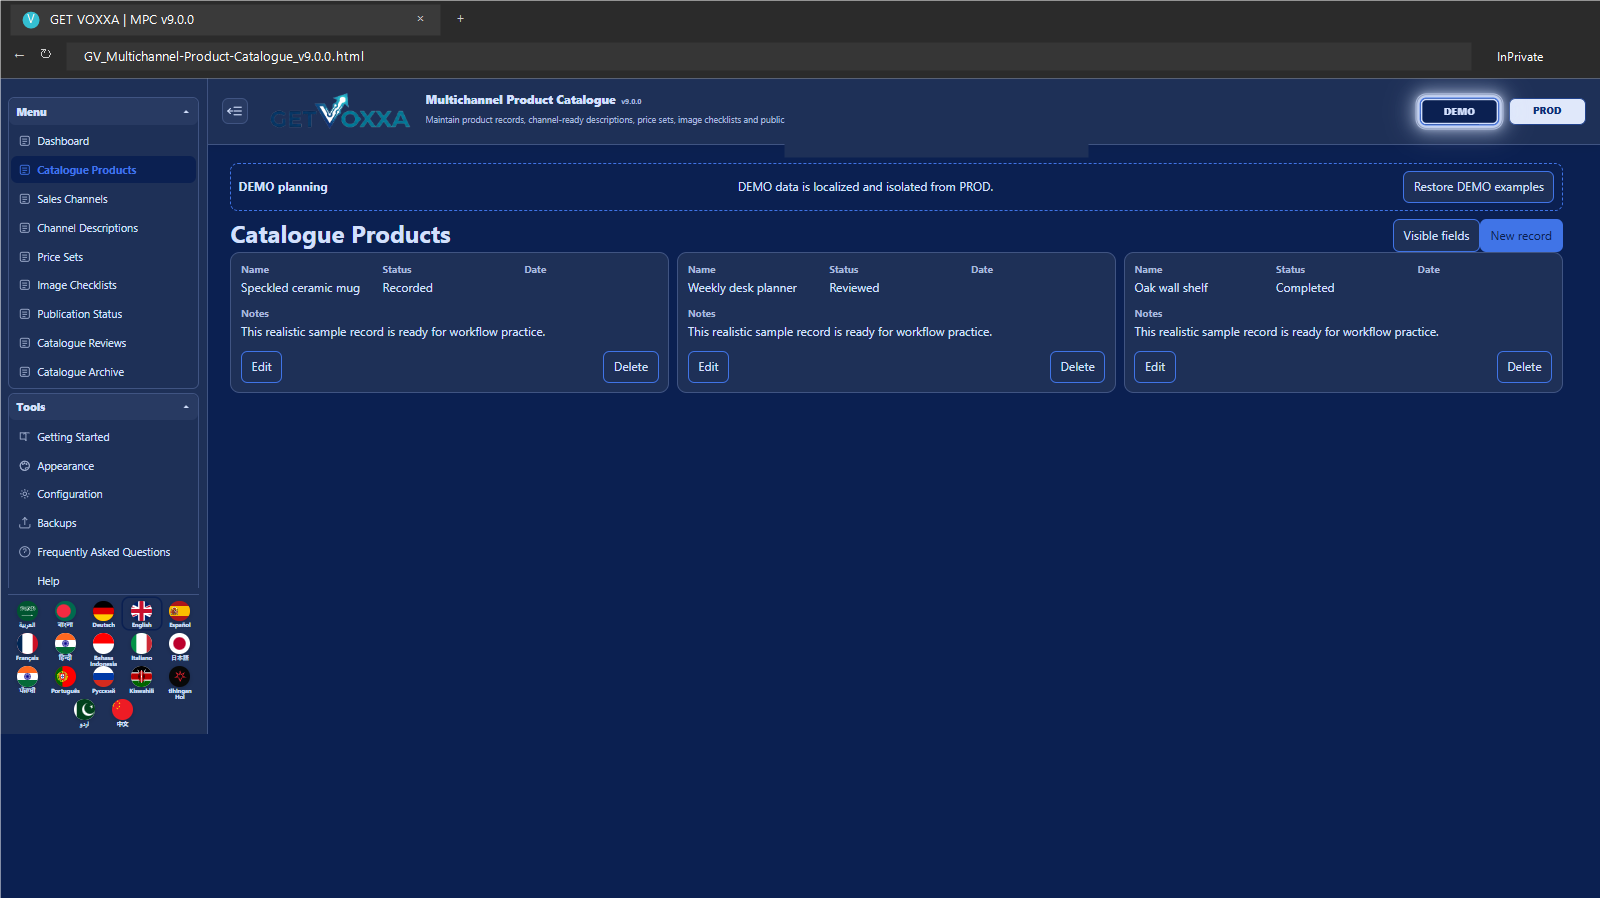Create a New record
The height and width of the screenshot is (898, 1600).
pos(1521,236)
